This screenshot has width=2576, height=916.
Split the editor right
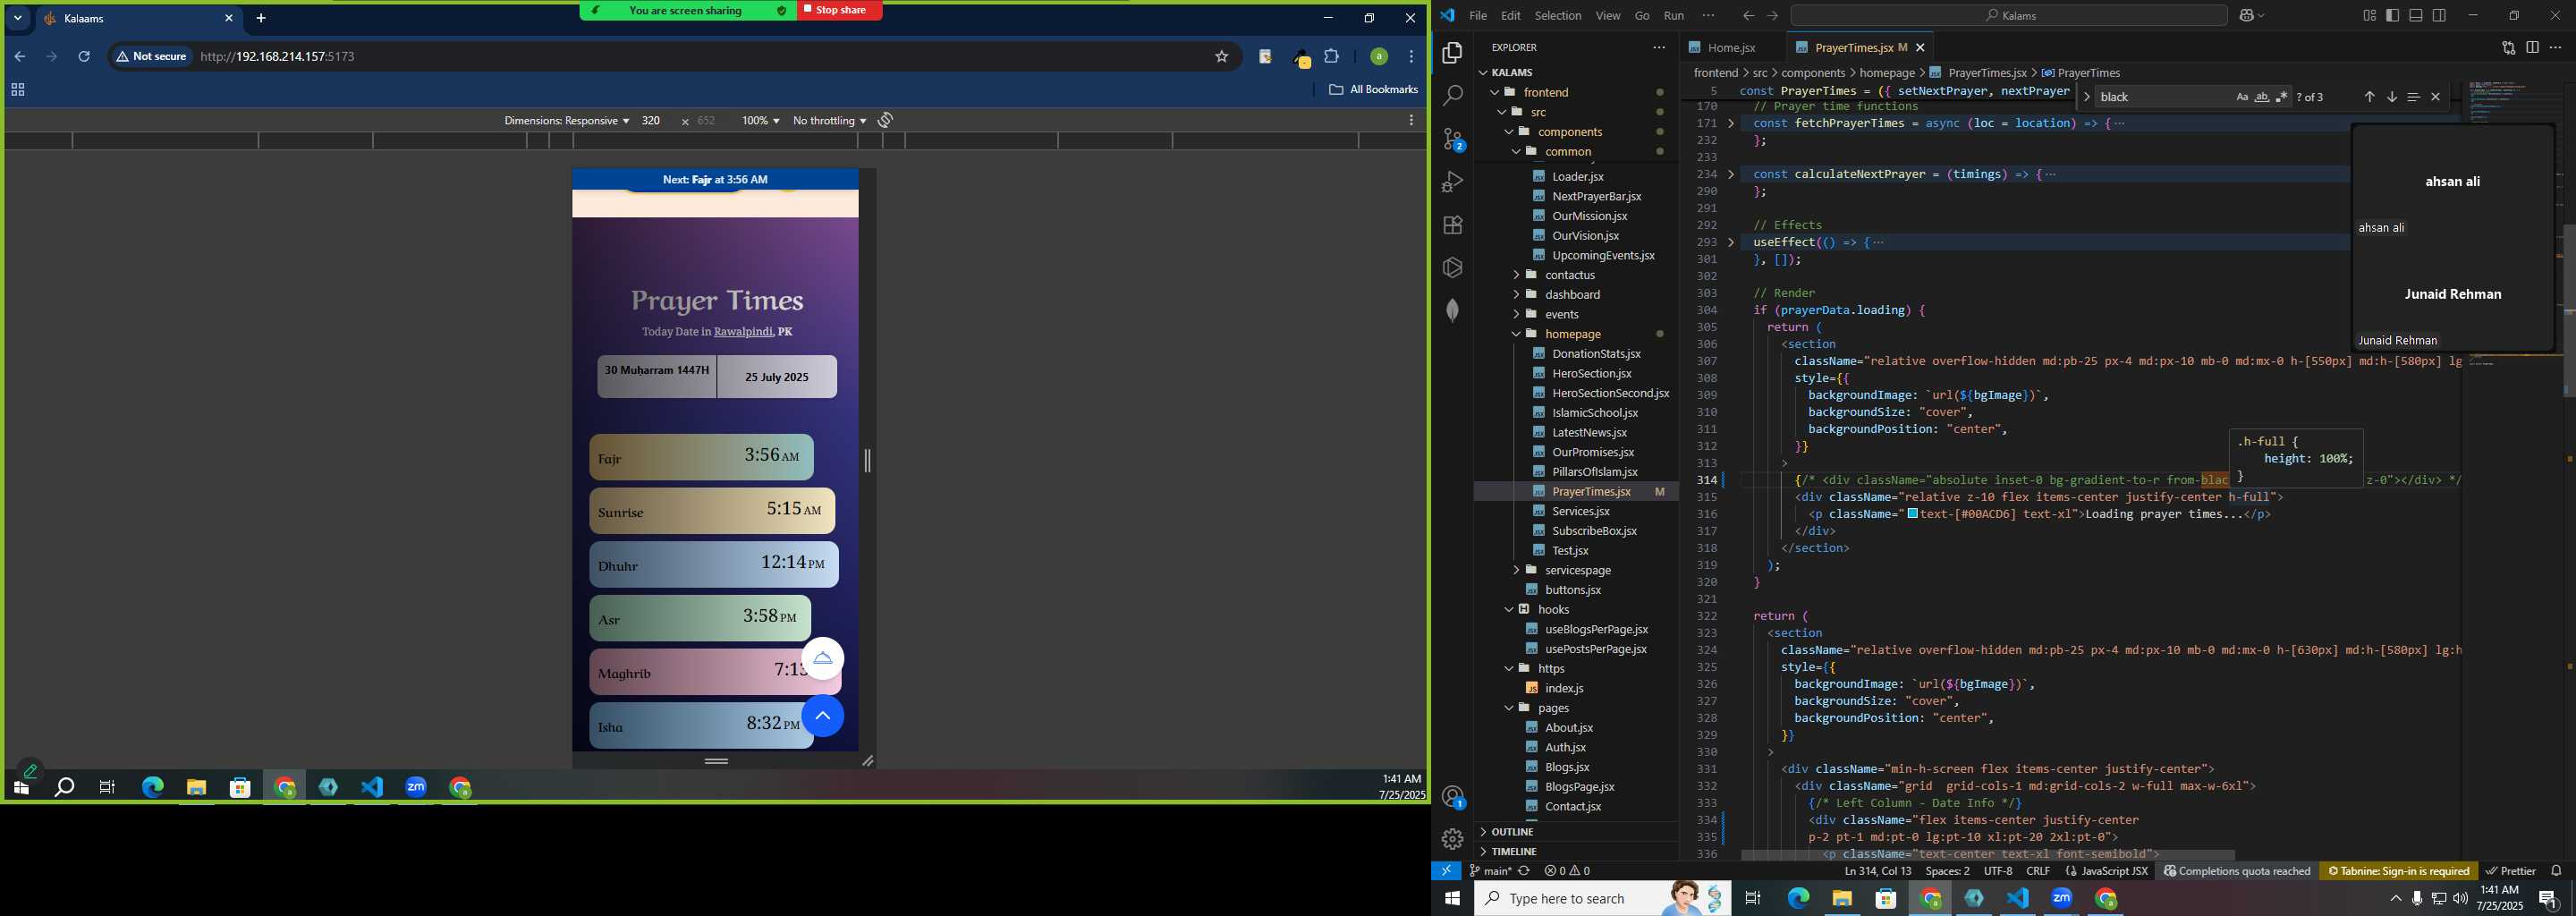tap(2532, 47)
